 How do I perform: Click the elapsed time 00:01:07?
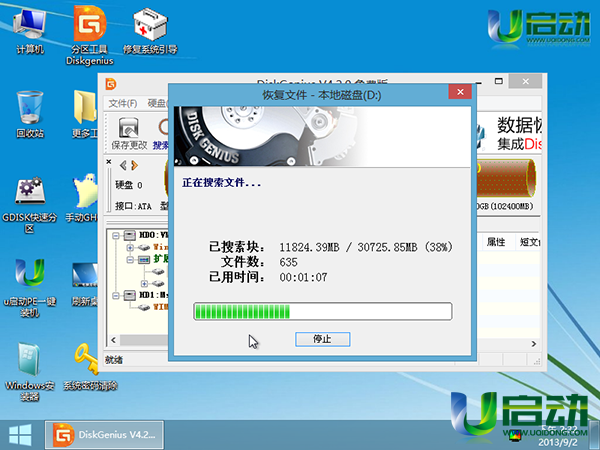point(303,277)
